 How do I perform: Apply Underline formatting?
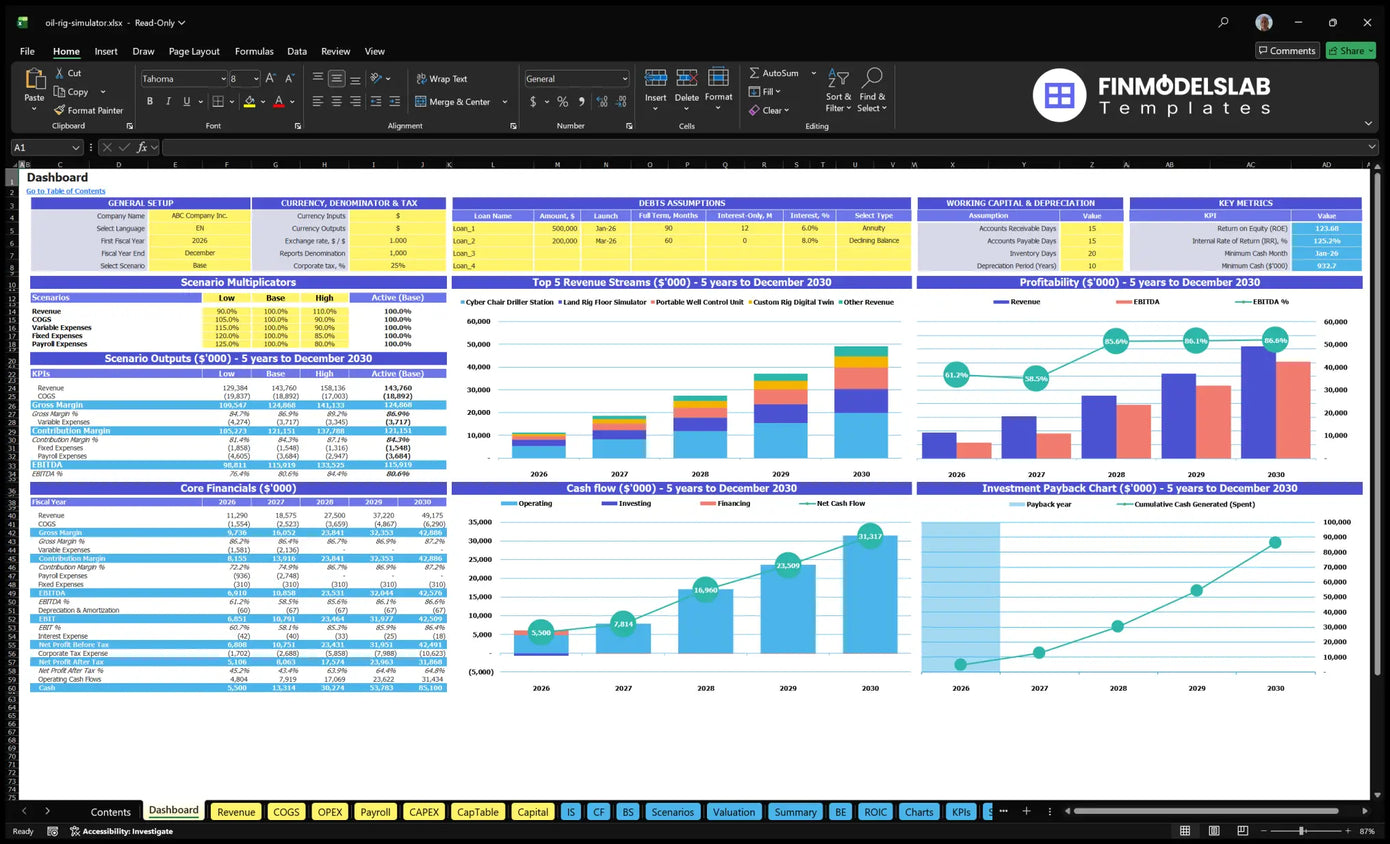pyautogui.click(x=187, y=101)
